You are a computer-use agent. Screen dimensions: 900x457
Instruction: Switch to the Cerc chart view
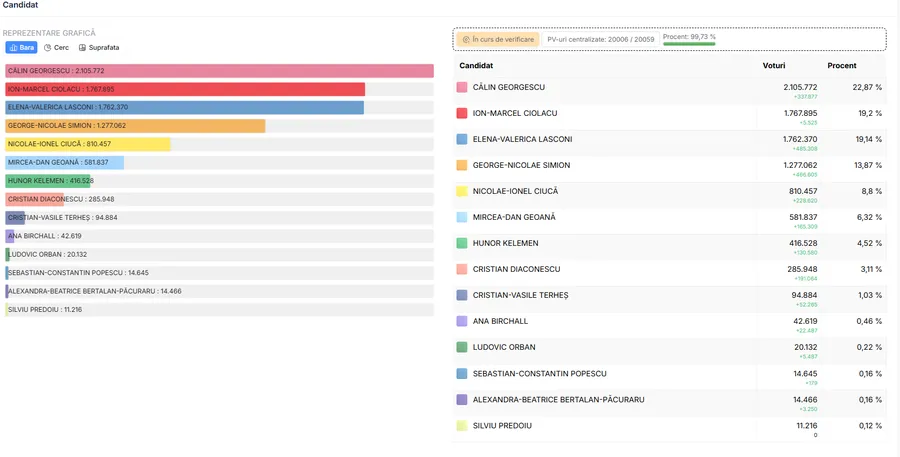(x=56, y=47)
